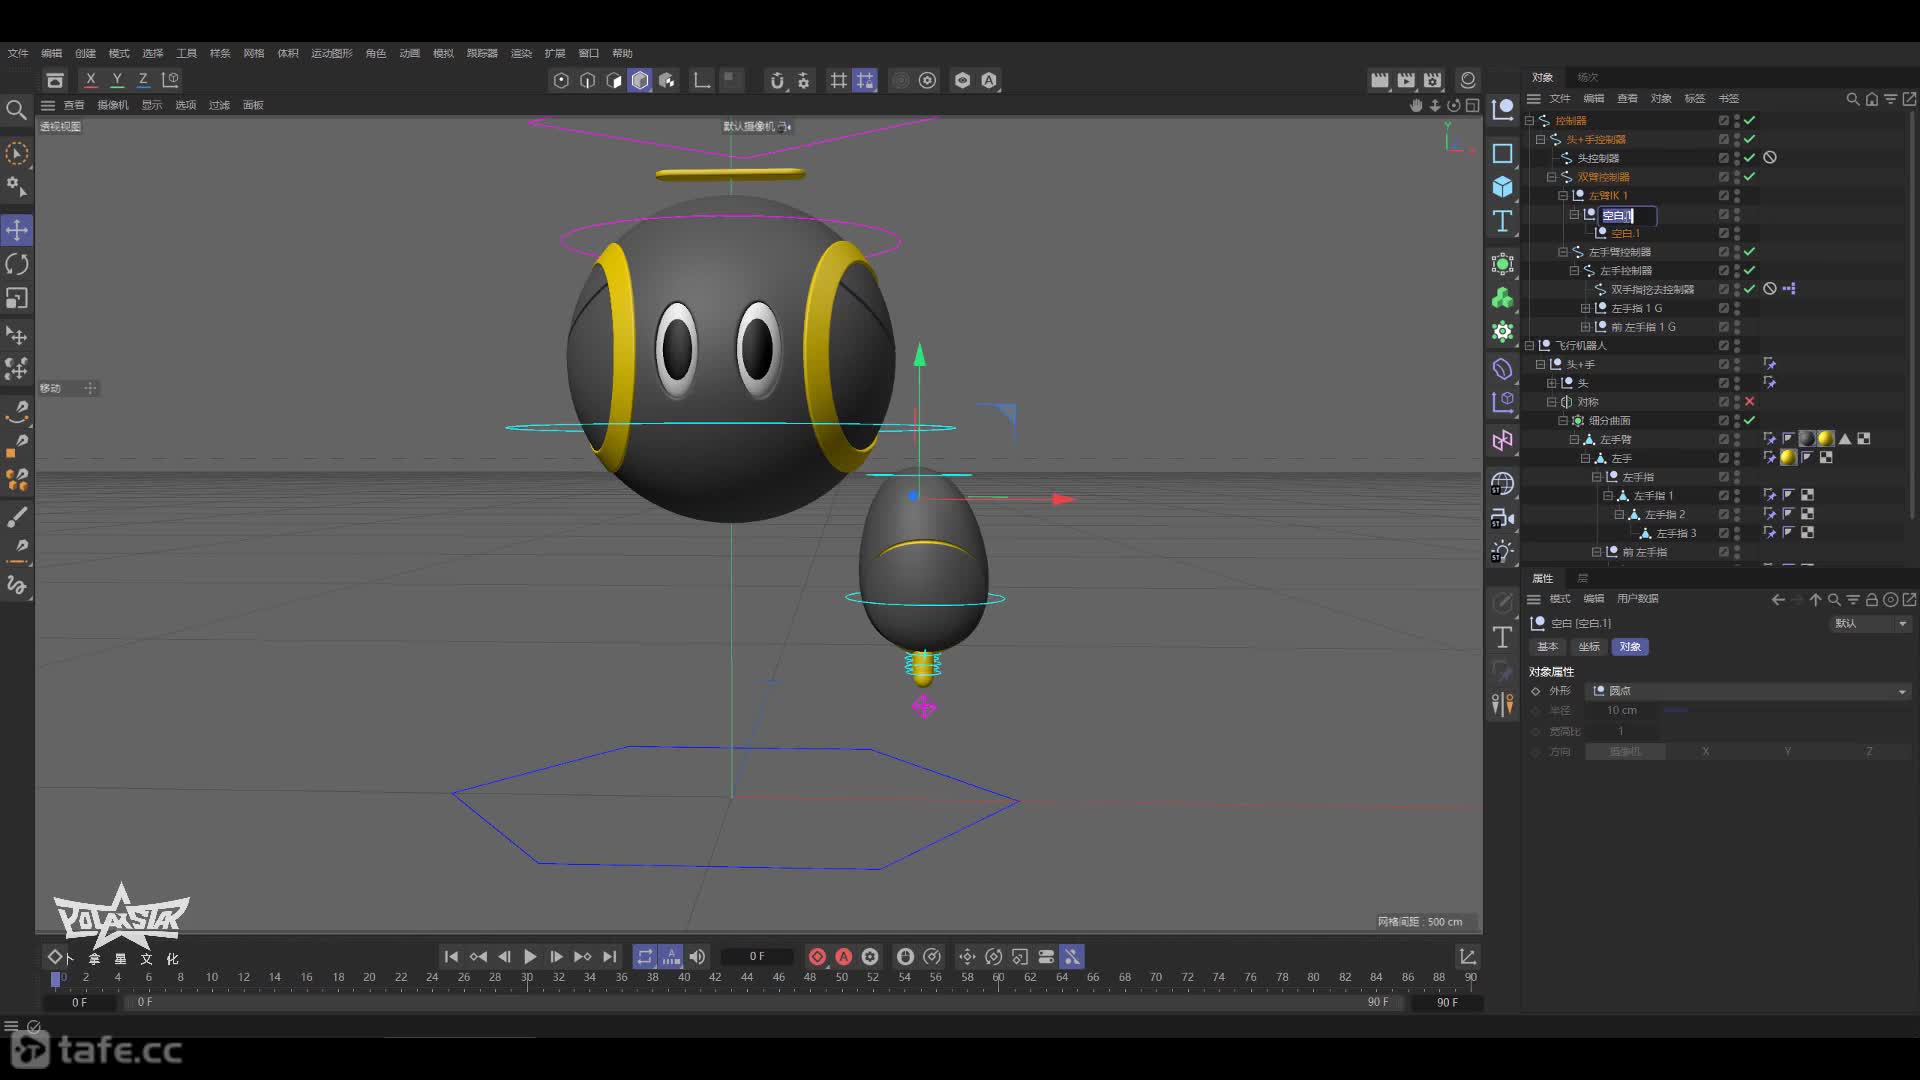1920x1080 pixels.
Task: Open the 创建 menu
Action: 85,53
